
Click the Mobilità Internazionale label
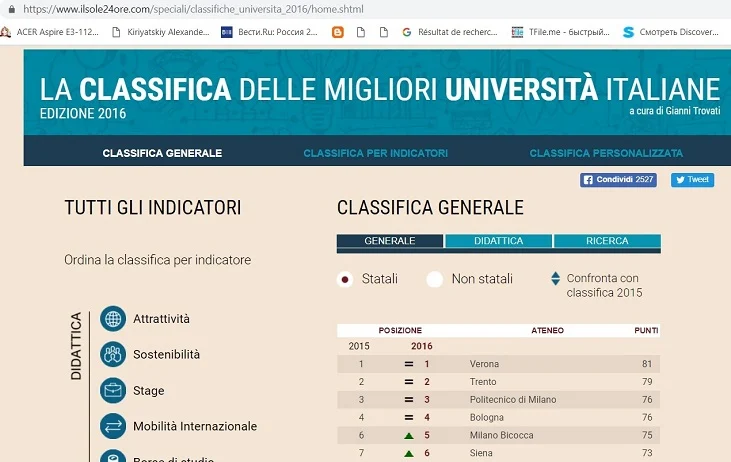pyautogui.click(x=195, y=426)
